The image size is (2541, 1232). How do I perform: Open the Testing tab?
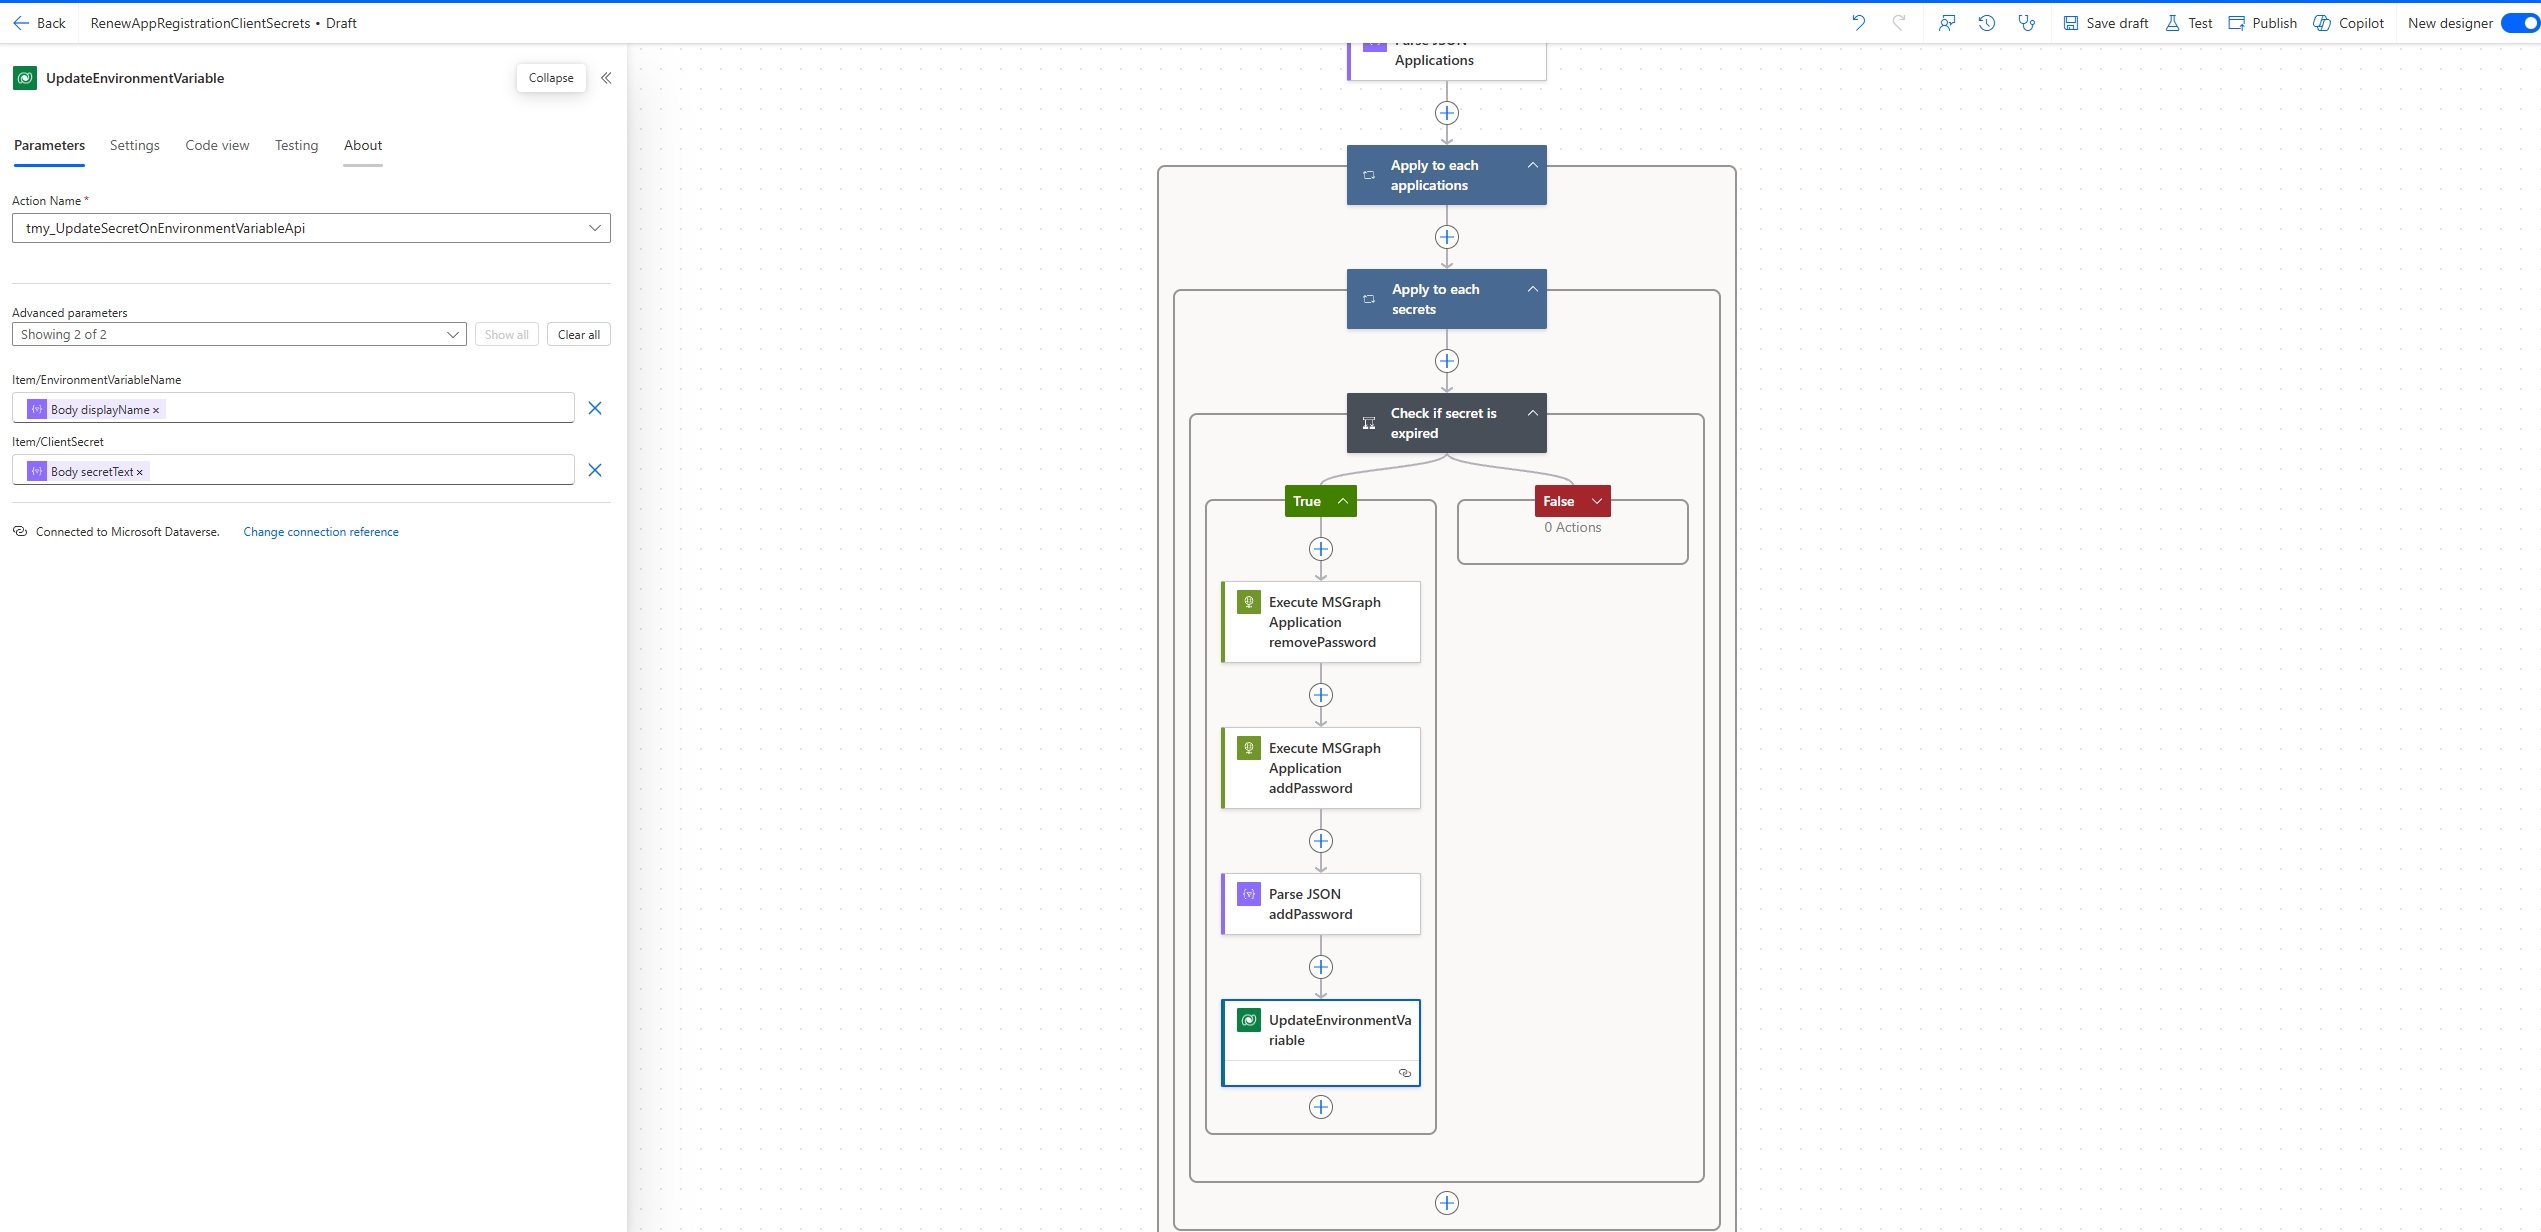click(x=296, y=146)
